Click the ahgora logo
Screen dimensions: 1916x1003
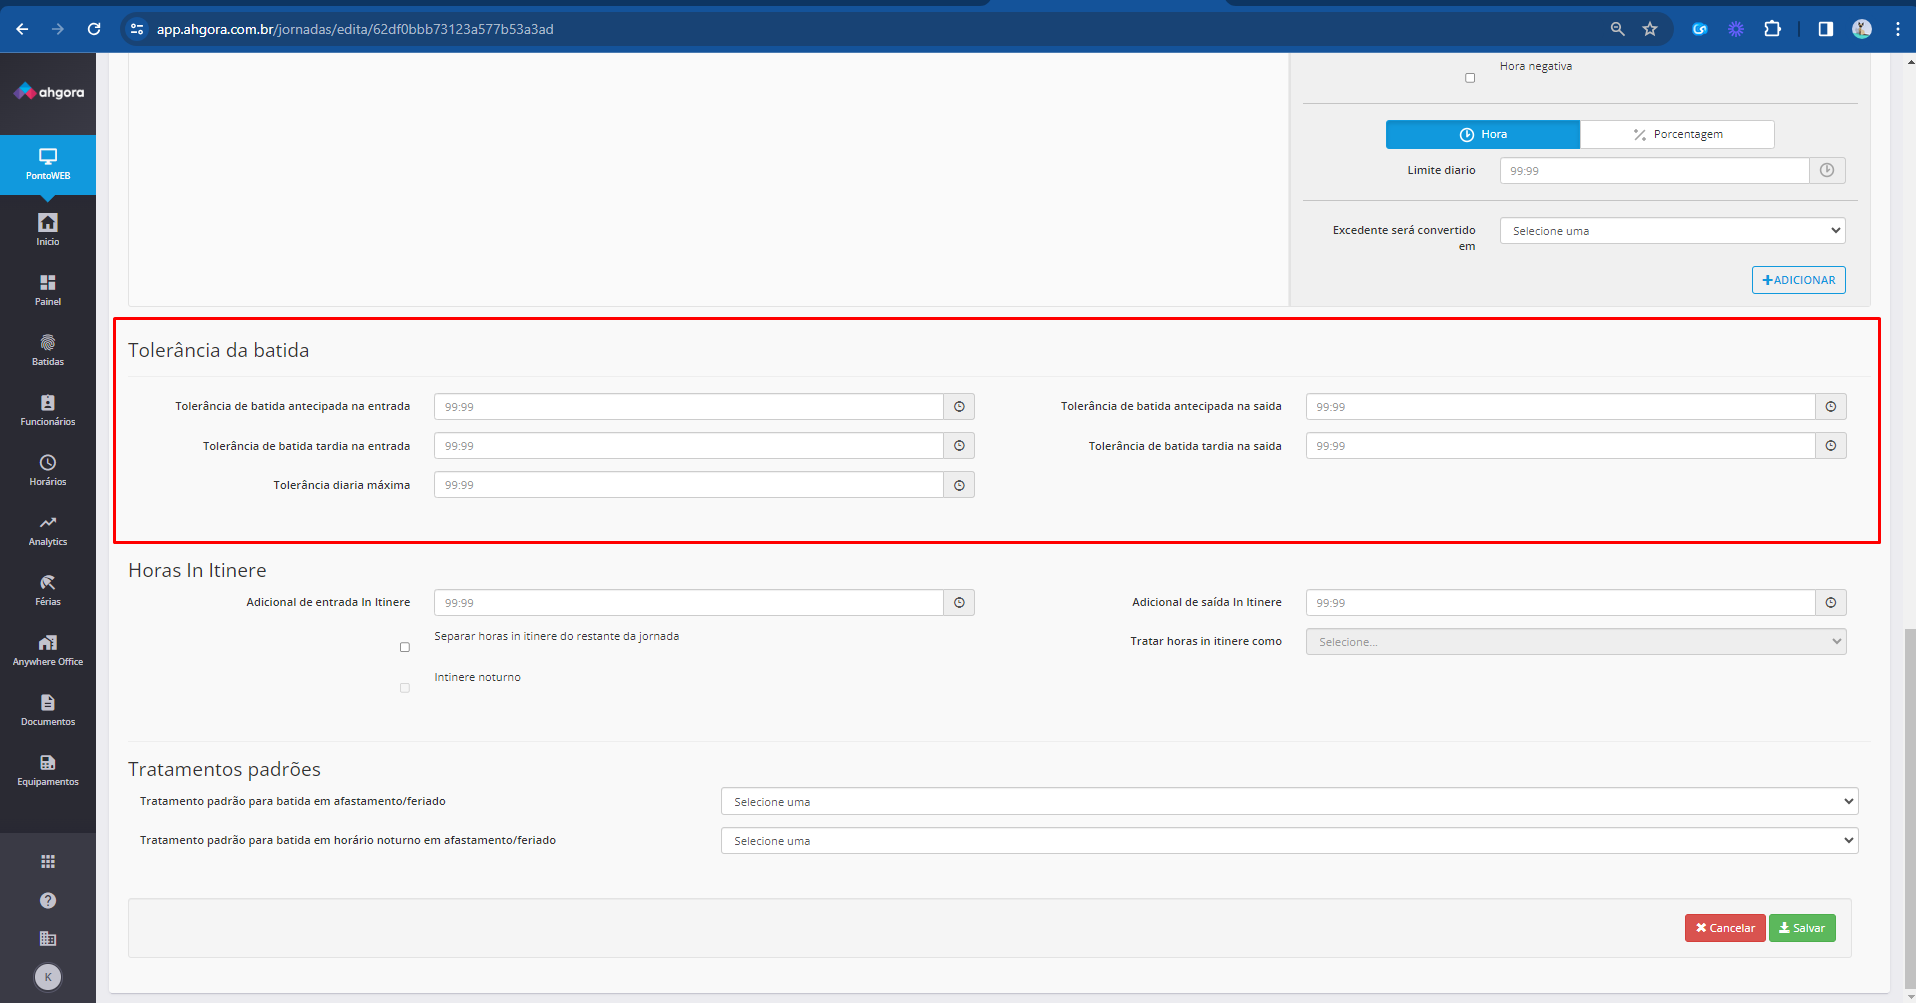(x=48, y=92)
